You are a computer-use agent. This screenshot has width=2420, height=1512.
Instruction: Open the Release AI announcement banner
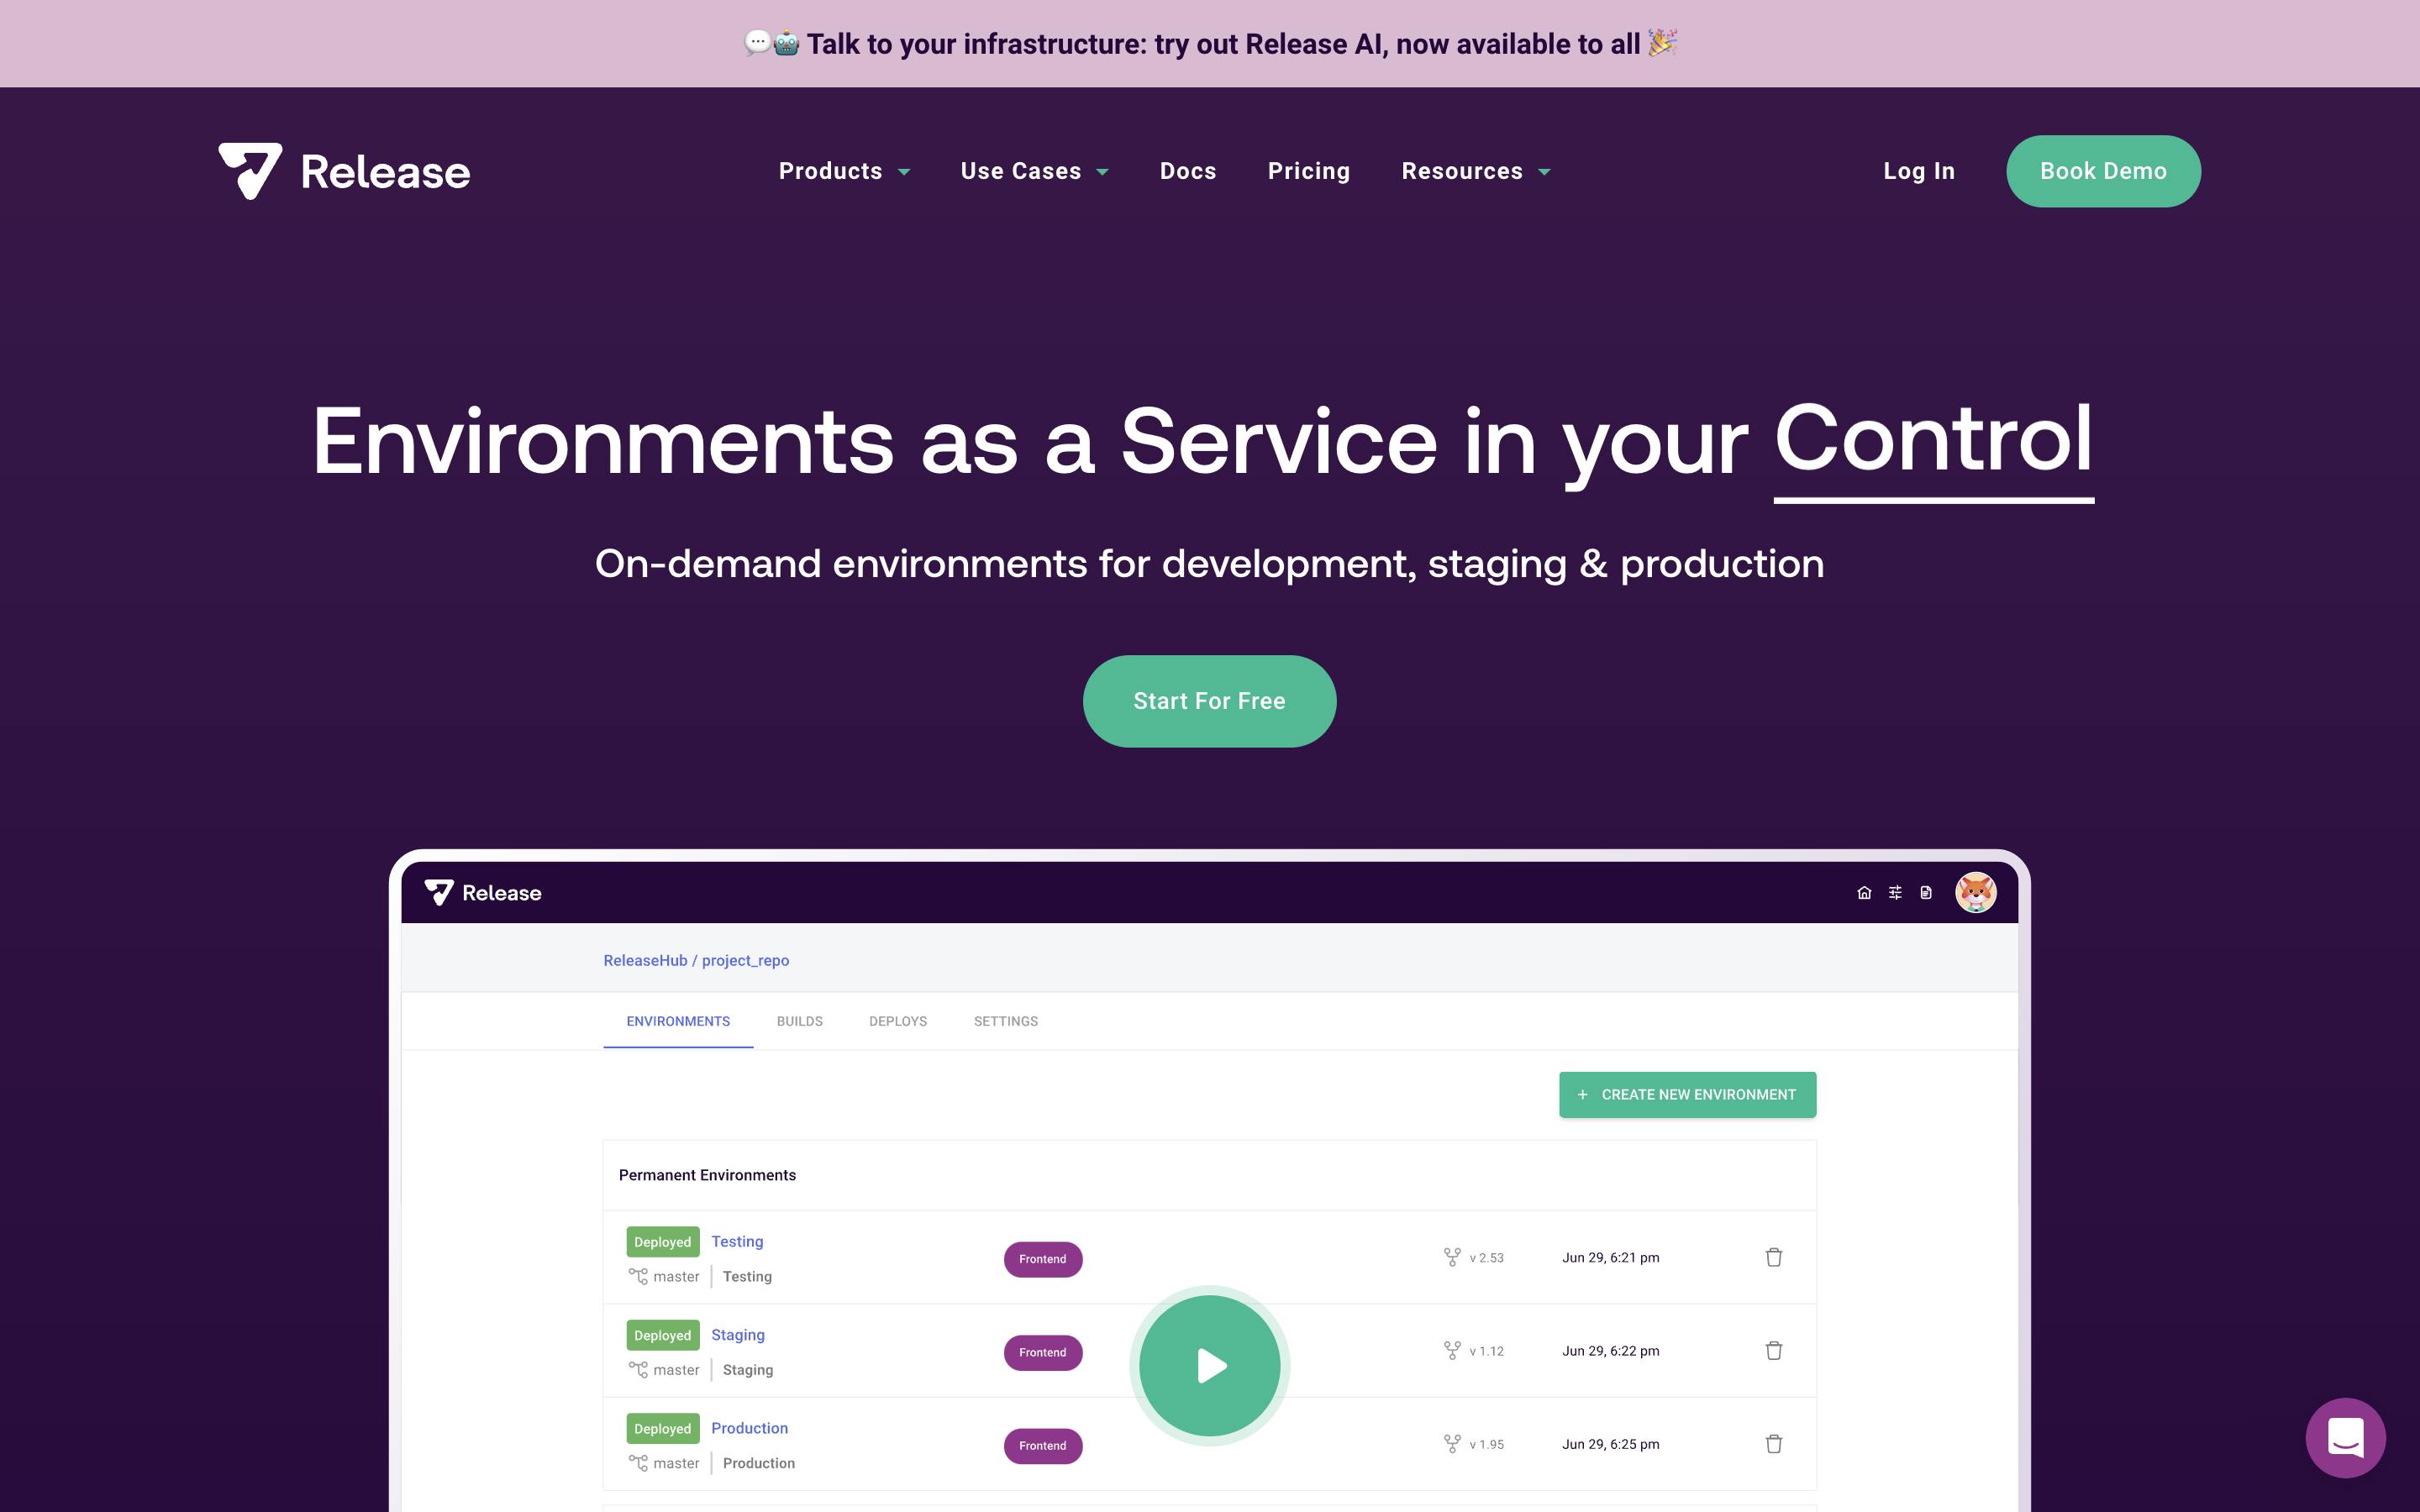[x=1209, y=43]
